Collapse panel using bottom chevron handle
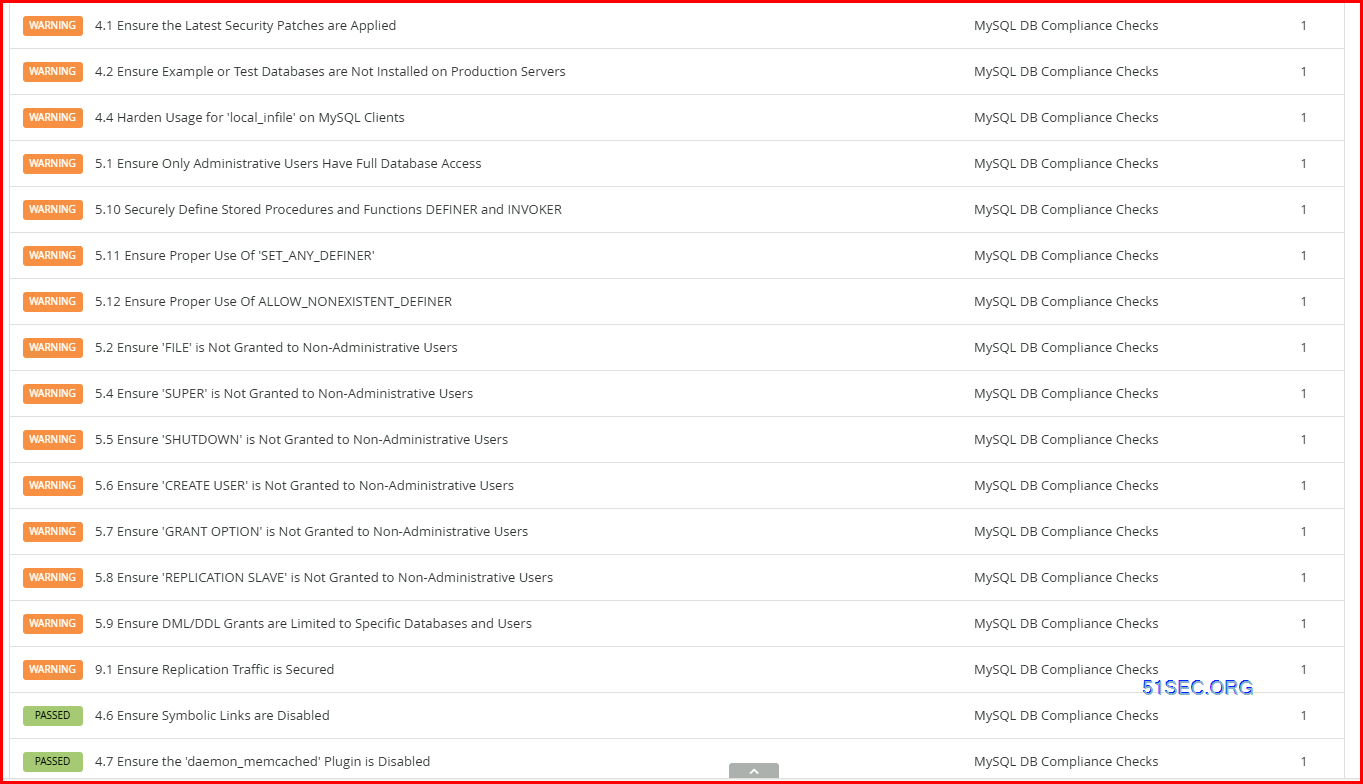1363x784 pixels. coord(753,771)
